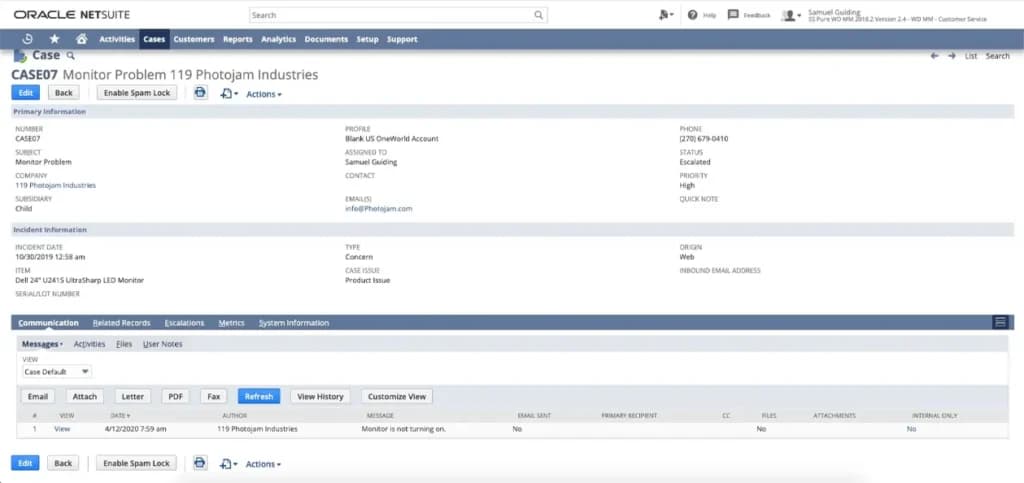This screenshot has height=483, width=1024.
Task: Click the message text 'Monitor is not turning on.'
Action: (404, 429)
